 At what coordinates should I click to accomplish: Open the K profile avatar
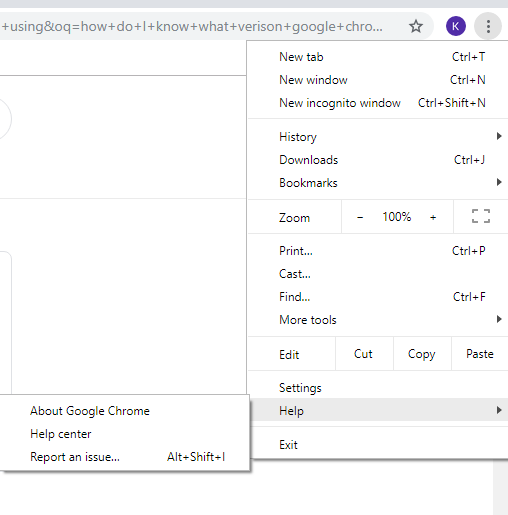(x=456, y=26)
